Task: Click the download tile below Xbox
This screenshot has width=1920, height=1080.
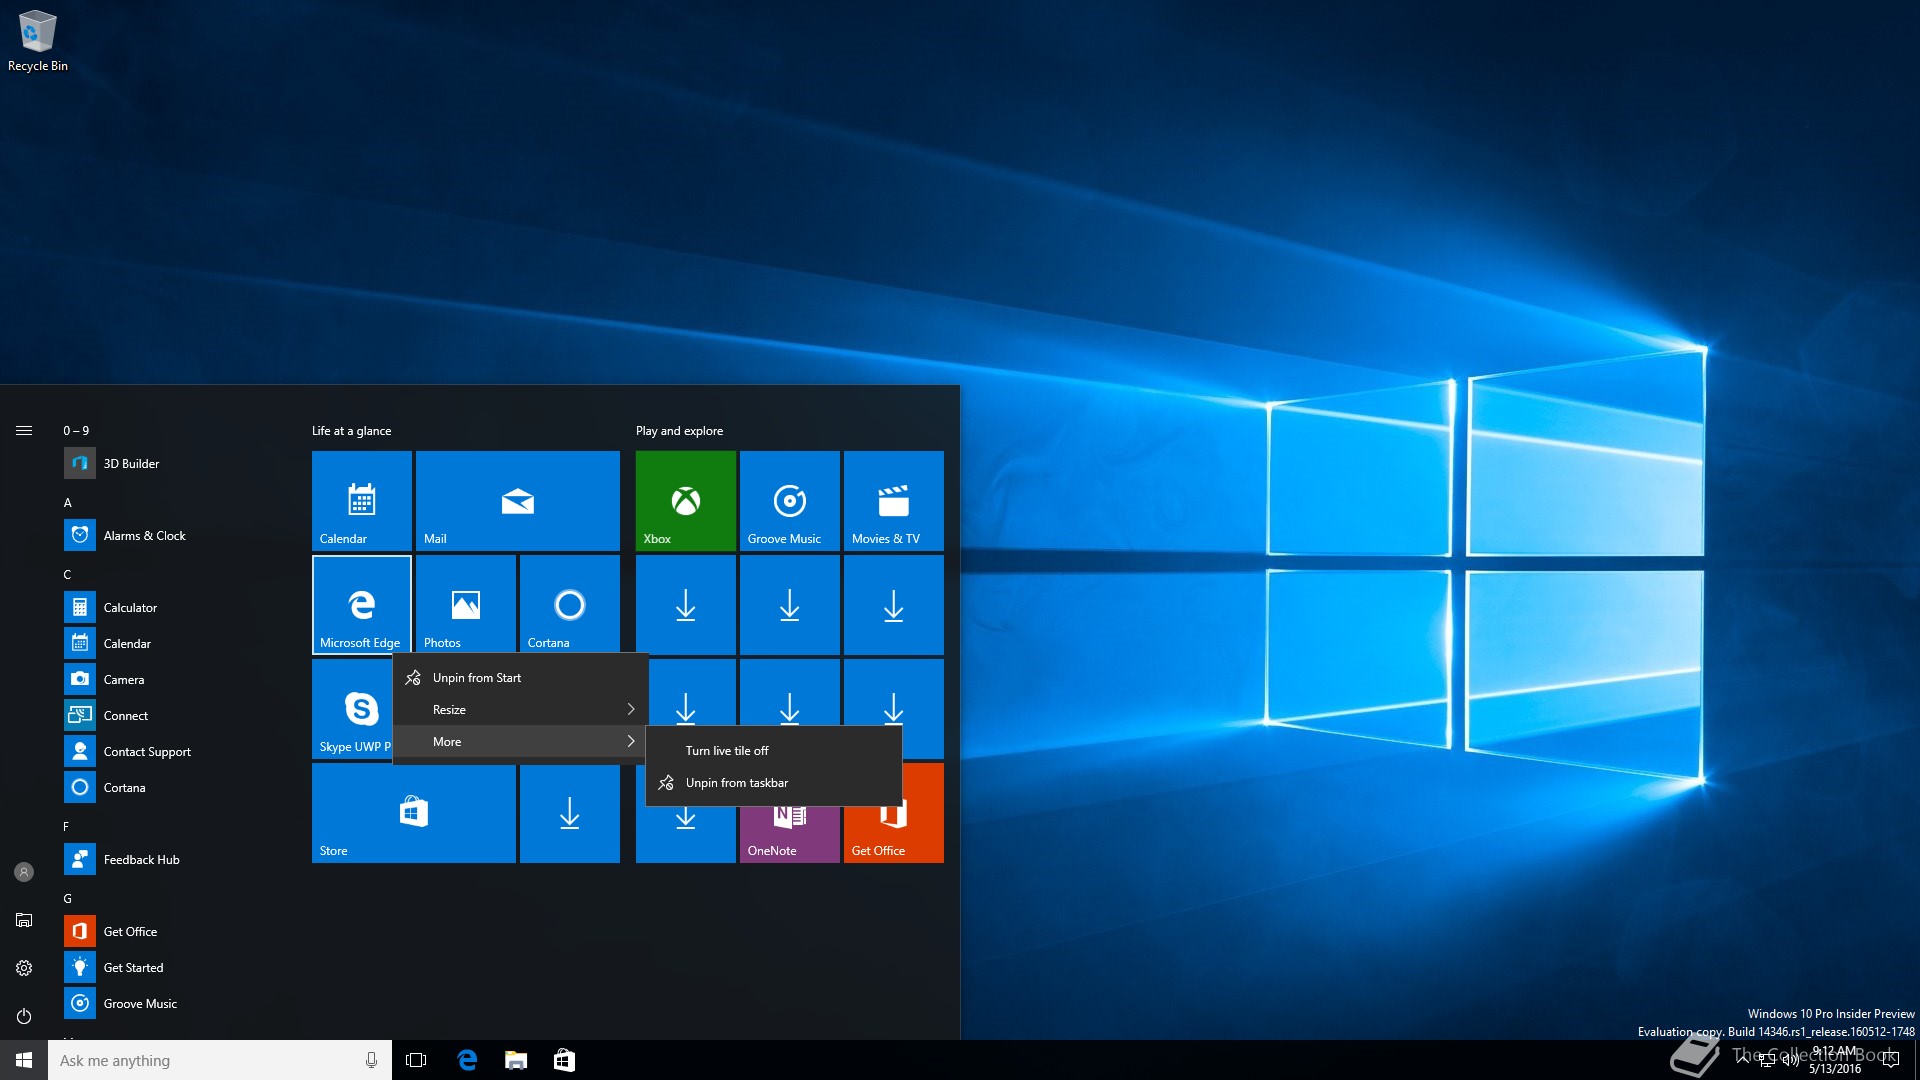Action: (686, 605)
